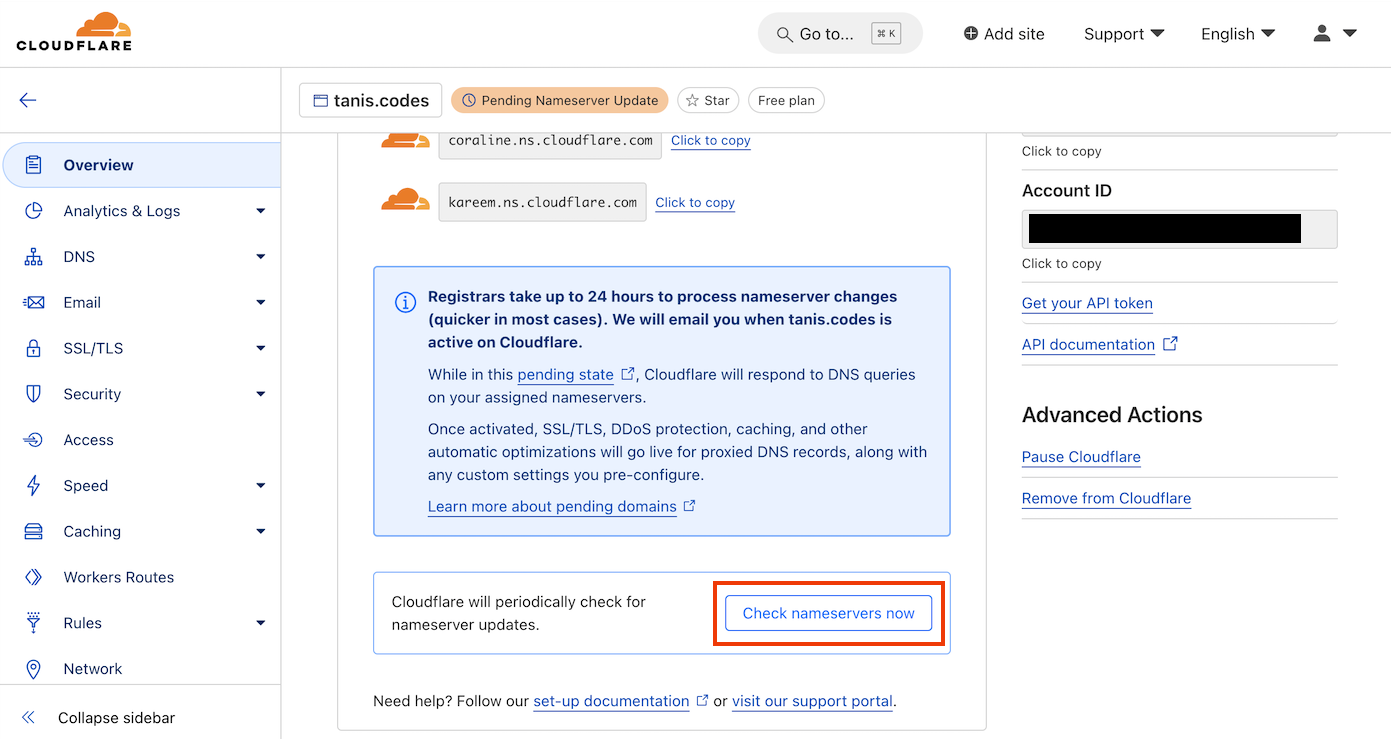The height and width of the screenshot is (739, 1391).
Task: Click the Caching drive icon
Action: pyautogui.click(x=34, y=532)
